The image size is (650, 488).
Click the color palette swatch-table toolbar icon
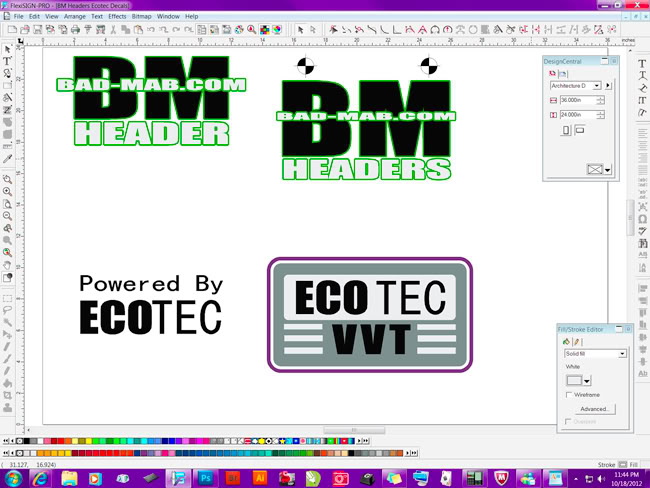(x=264, y=29)
